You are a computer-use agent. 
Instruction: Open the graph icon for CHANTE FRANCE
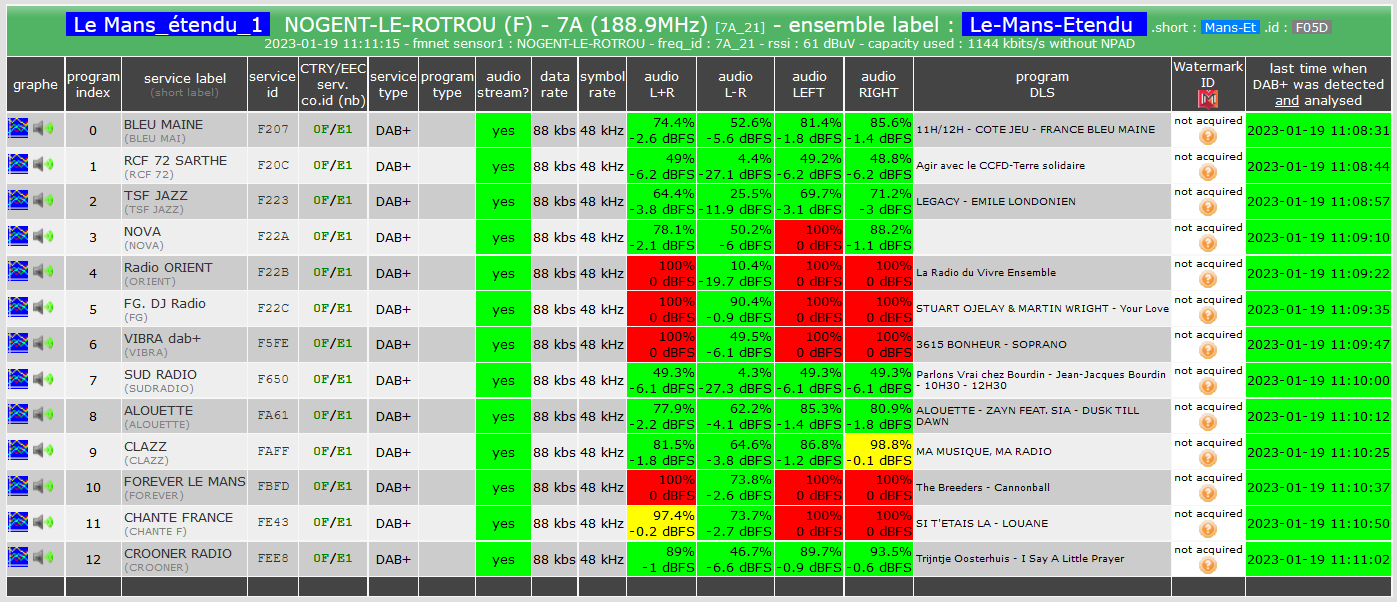[x=18, y=523]
